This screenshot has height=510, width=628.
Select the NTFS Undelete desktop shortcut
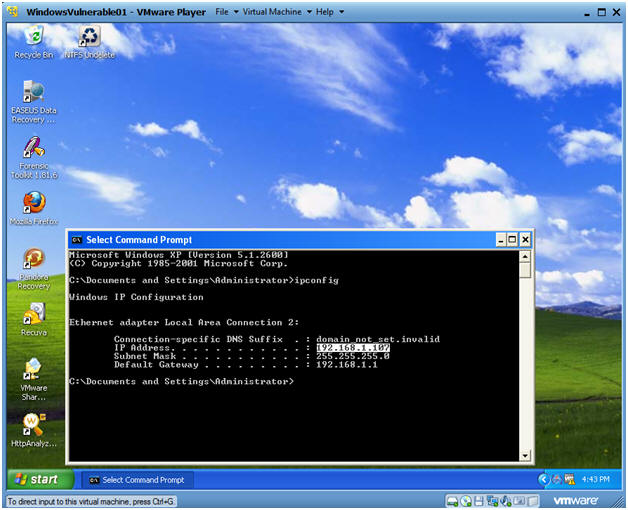(x=90, y=41)
